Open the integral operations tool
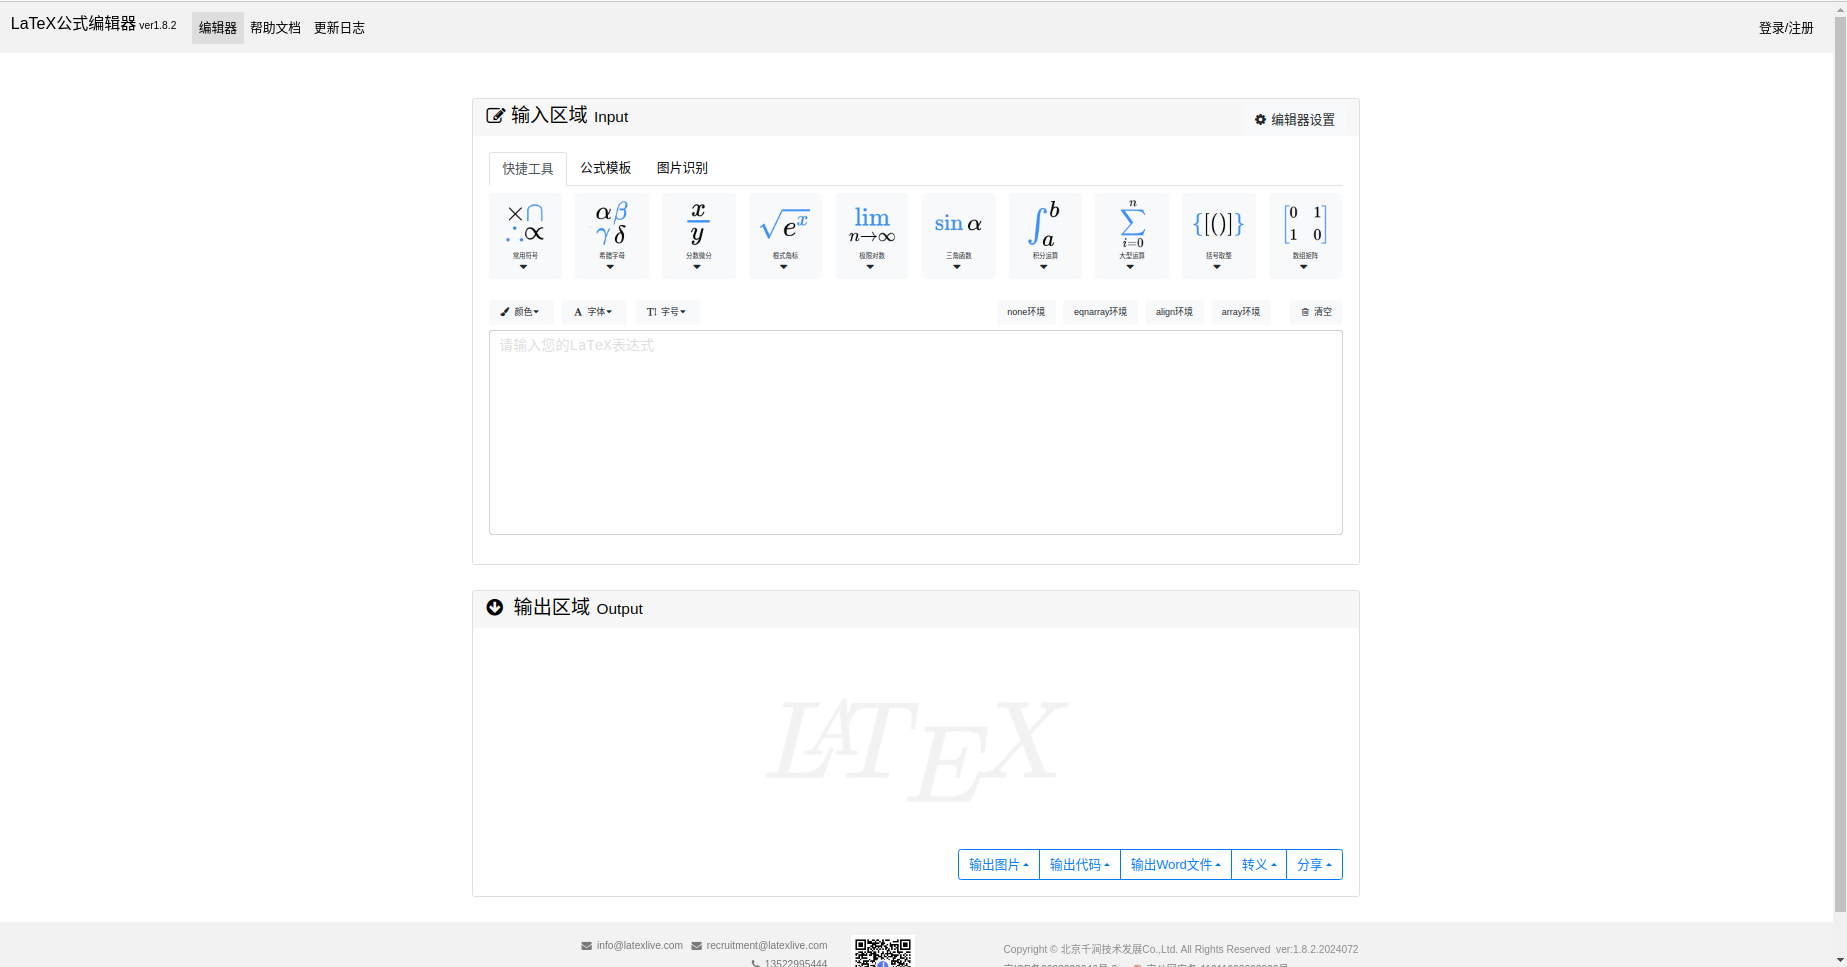The image size is (1847, 967). 1044,236
